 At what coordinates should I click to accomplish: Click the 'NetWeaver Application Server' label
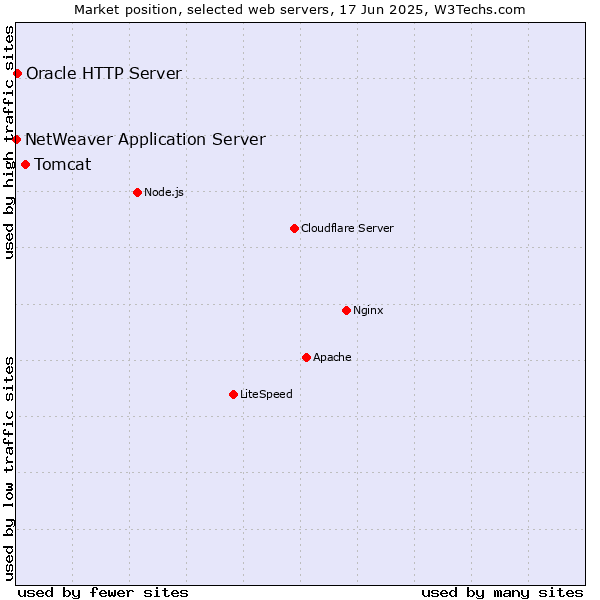(x=145, y=139)
